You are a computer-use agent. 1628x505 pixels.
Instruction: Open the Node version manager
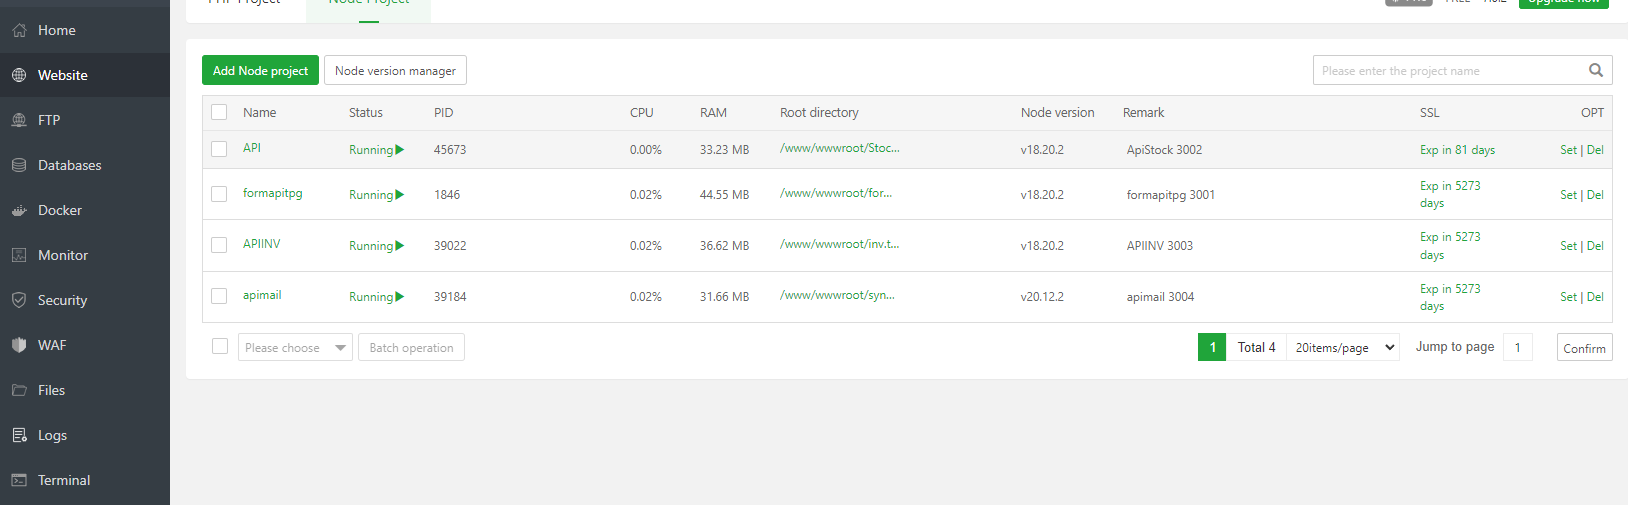pos(395,70)
